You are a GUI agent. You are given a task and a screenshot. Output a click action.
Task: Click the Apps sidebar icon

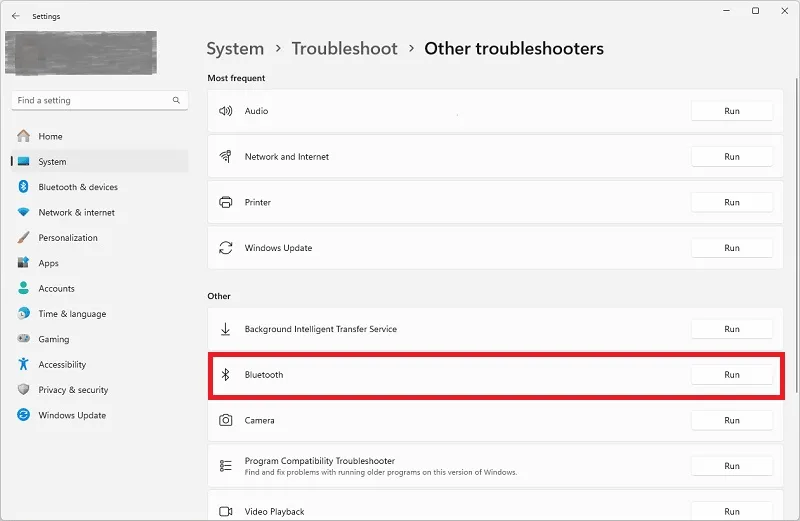(23, 263)
